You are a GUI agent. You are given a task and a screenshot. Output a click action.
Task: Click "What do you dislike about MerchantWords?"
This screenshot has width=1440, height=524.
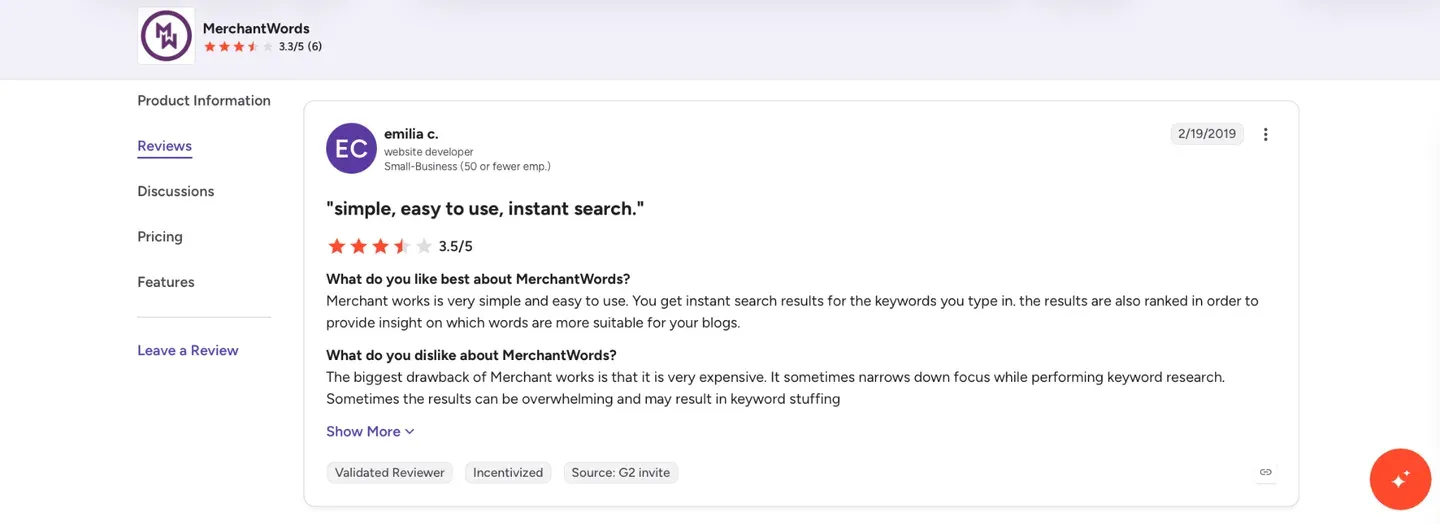(x=471, y=355)
